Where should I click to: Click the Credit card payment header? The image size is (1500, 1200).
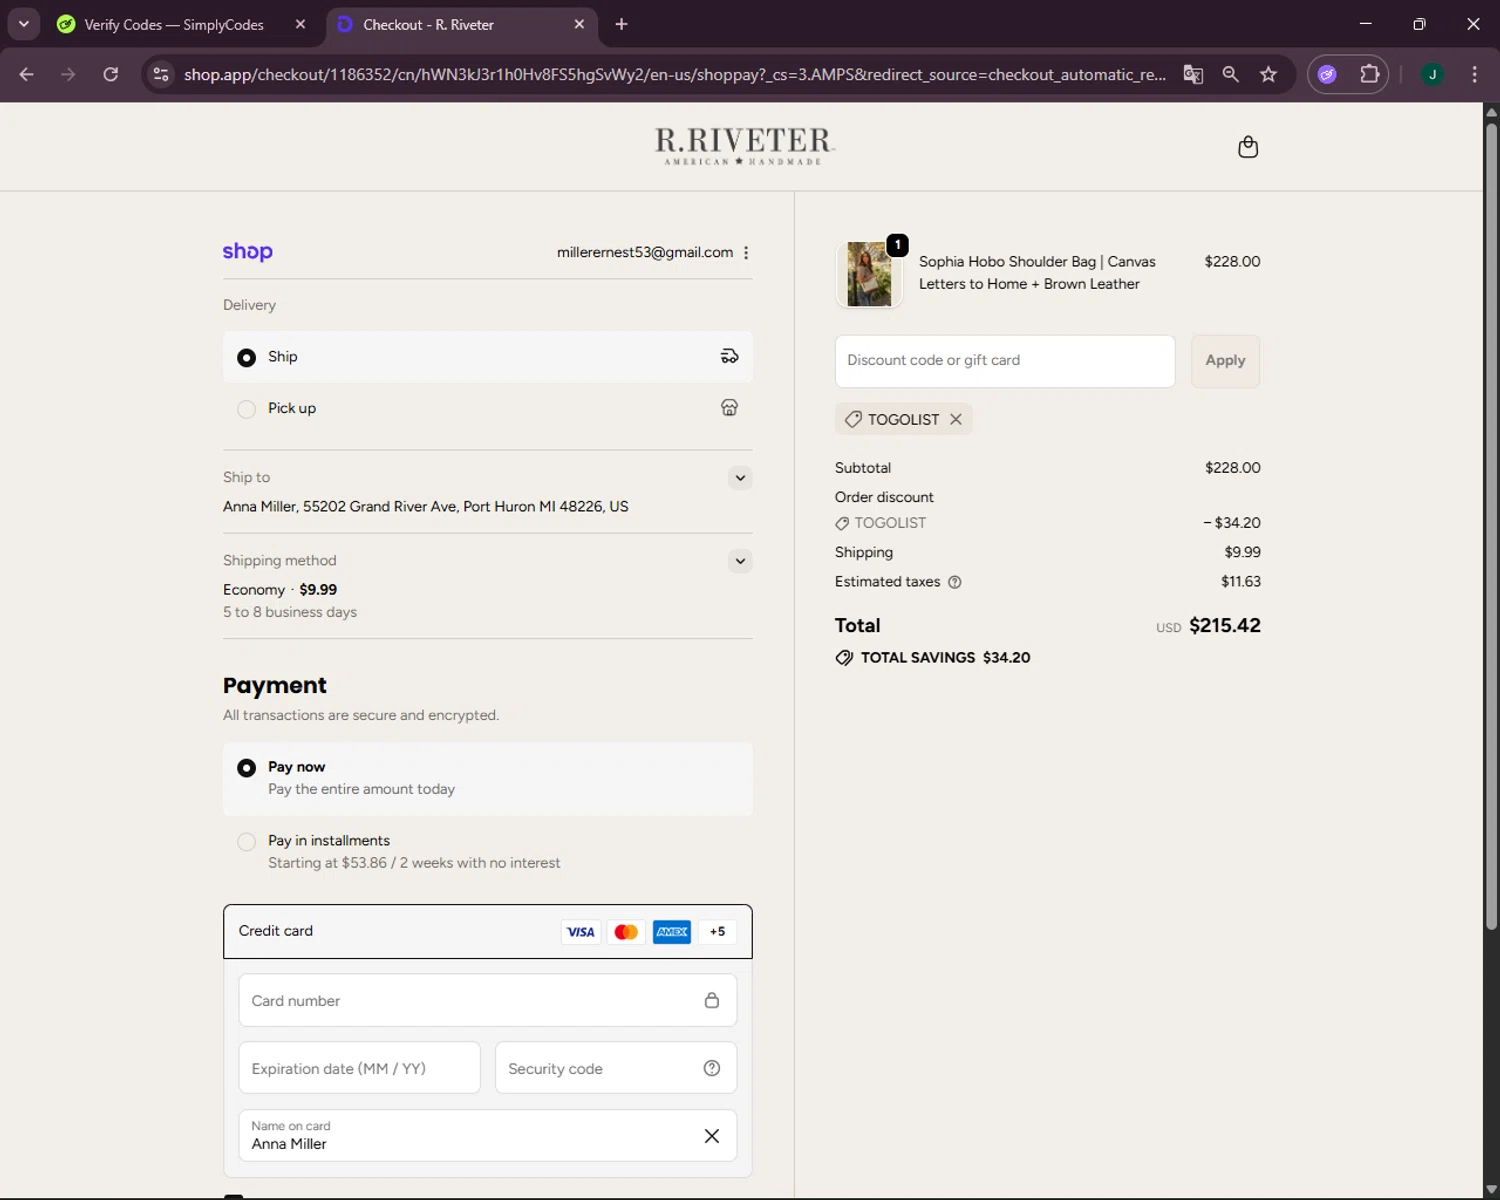487,931
